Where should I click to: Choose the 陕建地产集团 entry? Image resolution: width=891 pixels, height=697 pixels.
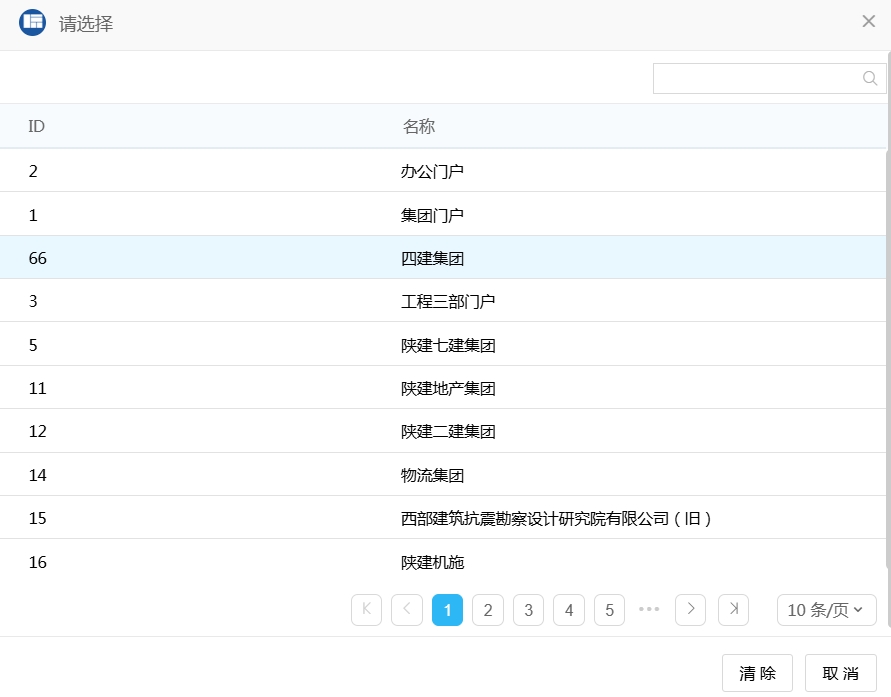[448, 388]
